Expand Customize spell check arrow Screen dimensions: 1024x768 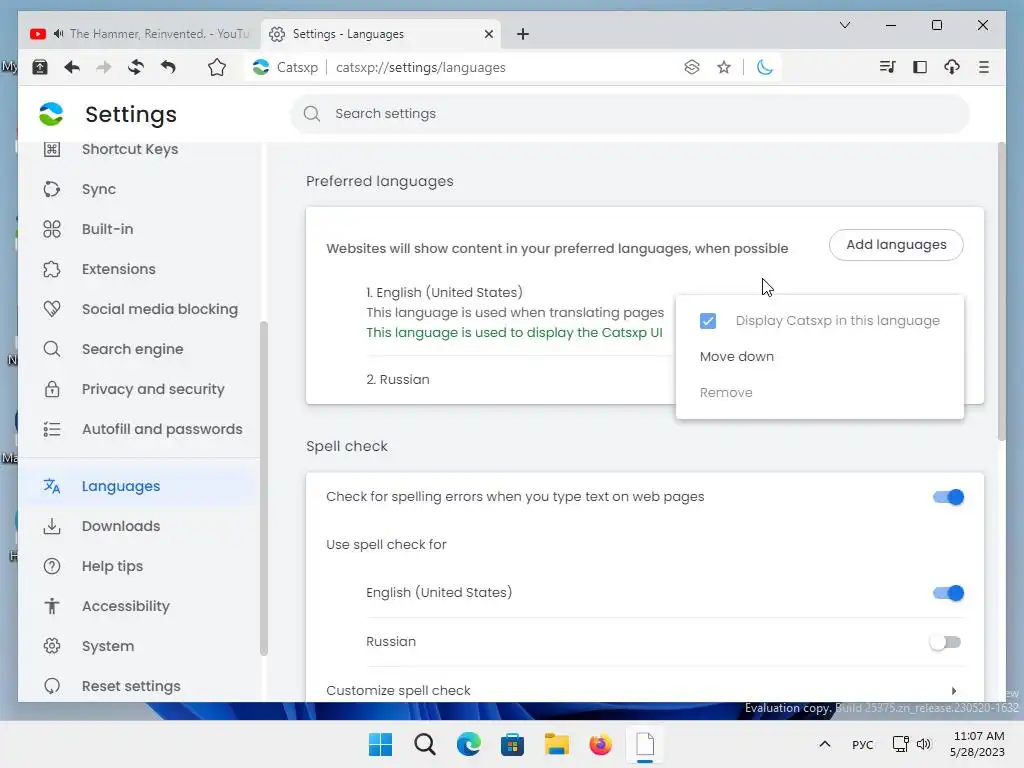point(954,691)
